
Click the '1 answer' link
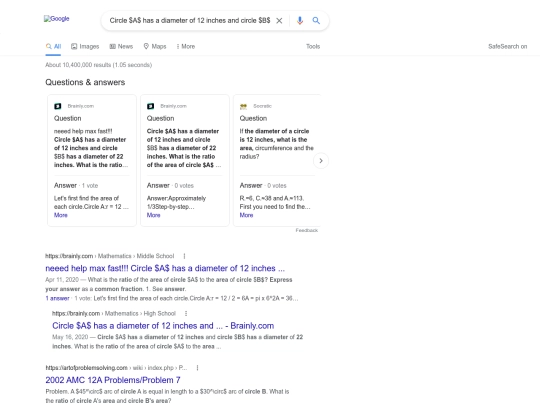(x=57, y=298)
